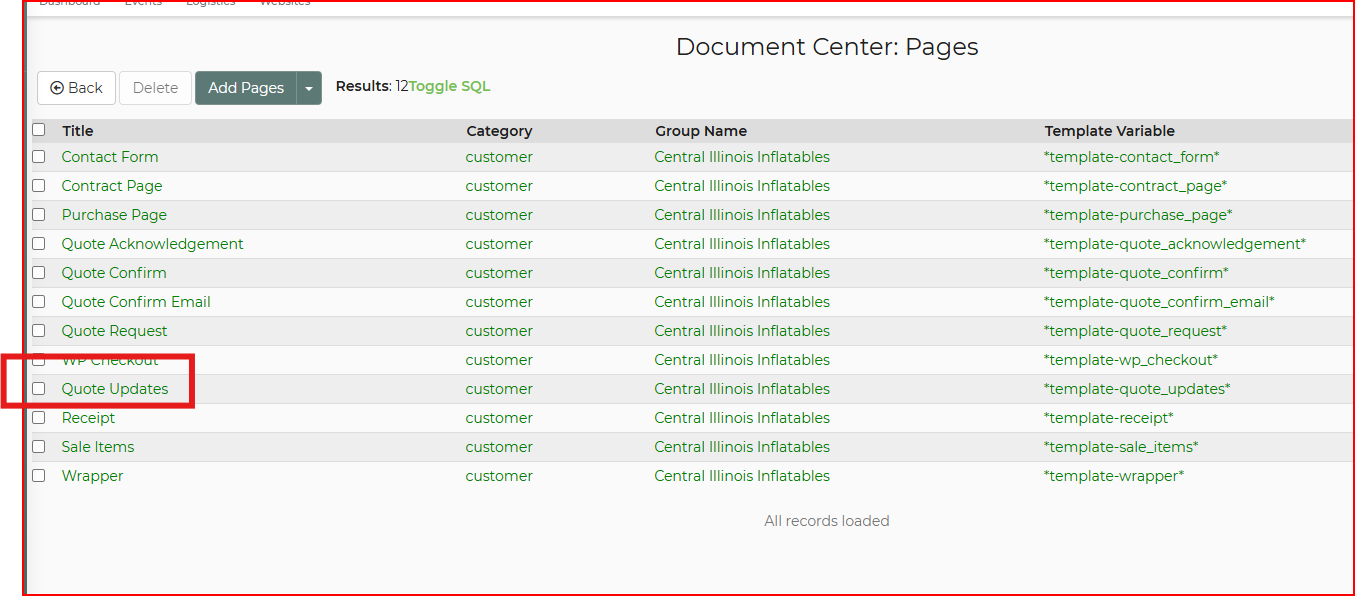Screen dimensions: 1355x596
Task: Check the Quote Request row checkbox
Action: [39, 330]
